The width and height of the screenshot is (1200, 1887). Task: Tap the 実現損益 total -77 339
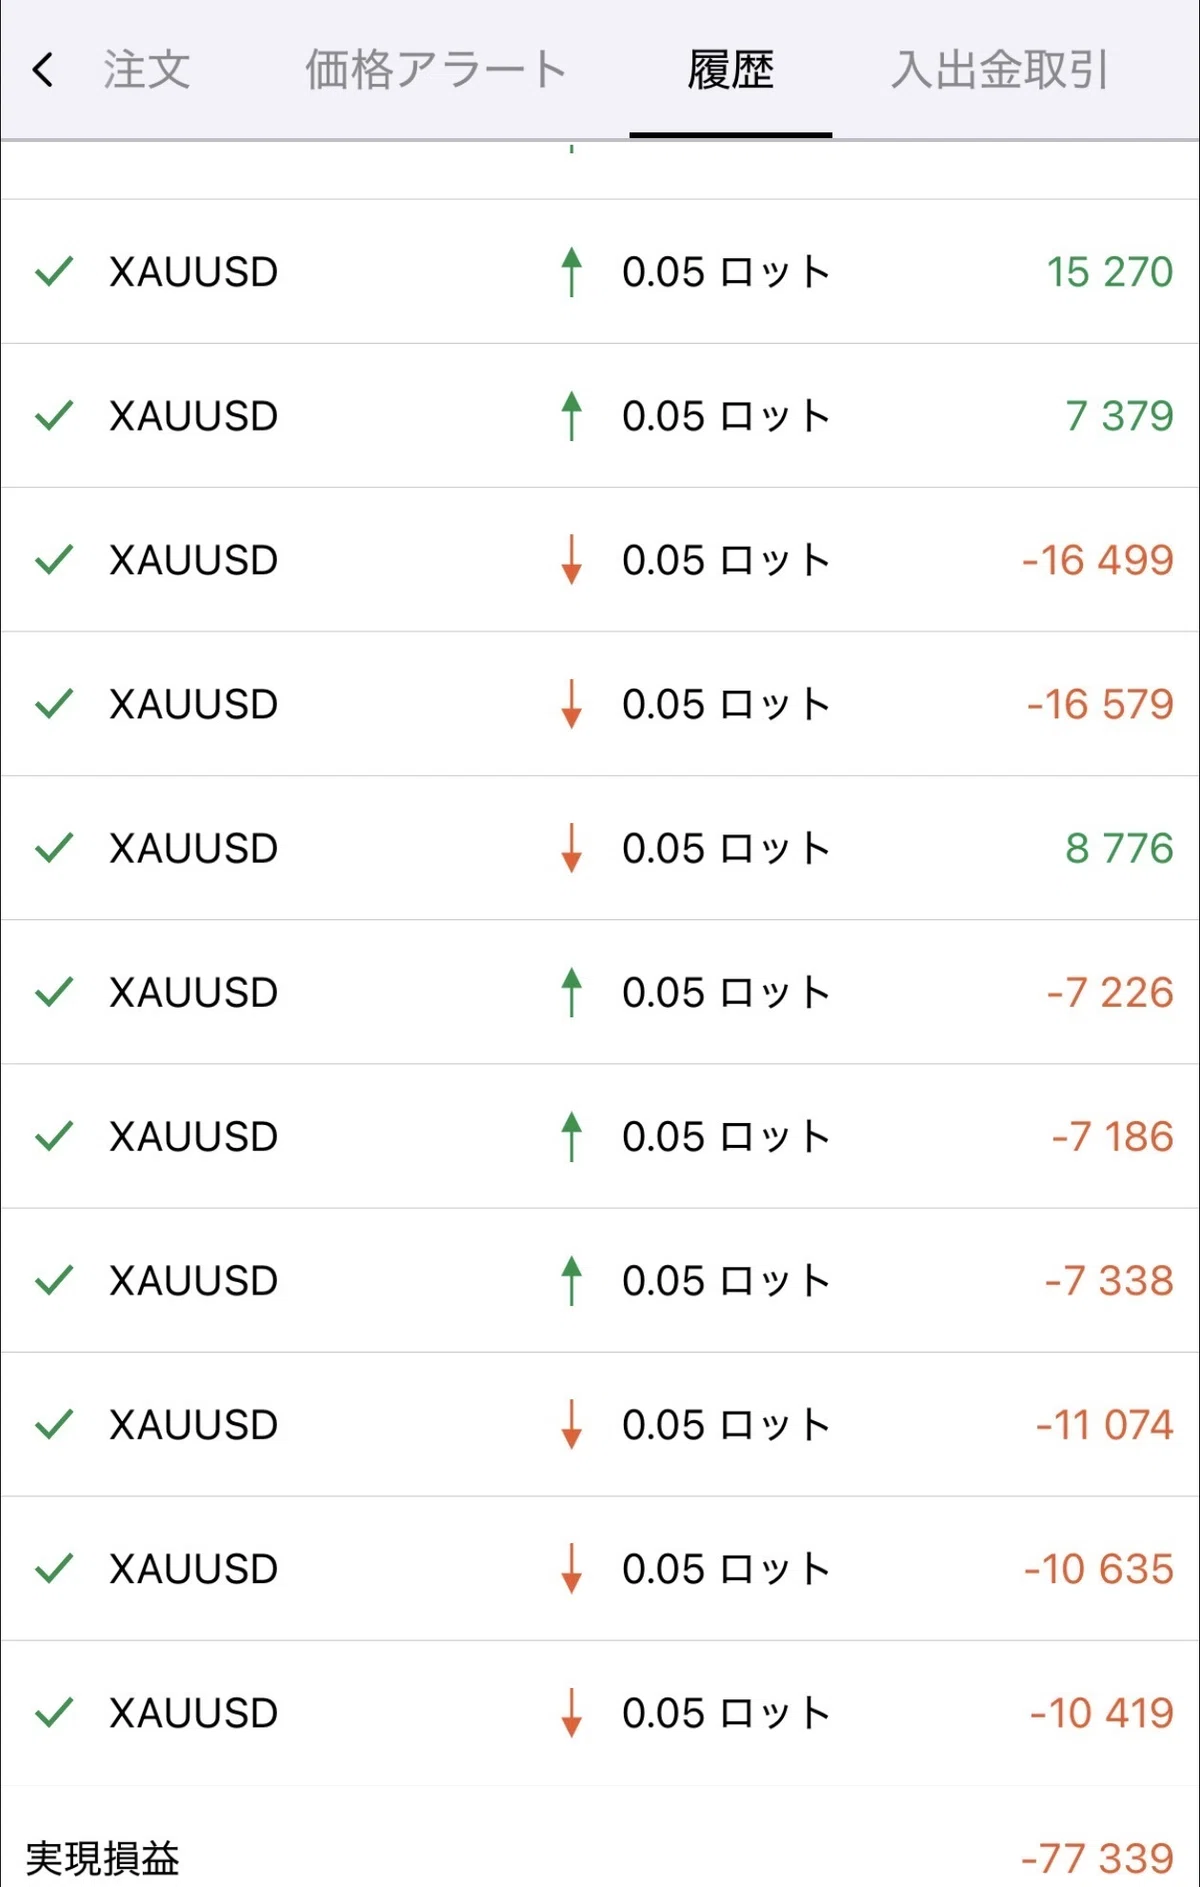[1097, 1858]
